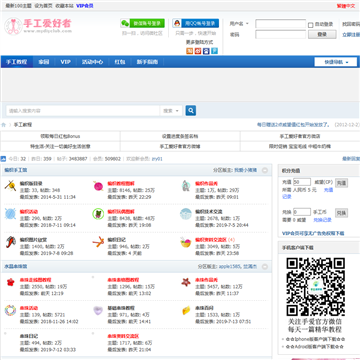Click the red flower bead forum icon
Viewport: 360px width, 360px height.
click(x=10, y=282)
